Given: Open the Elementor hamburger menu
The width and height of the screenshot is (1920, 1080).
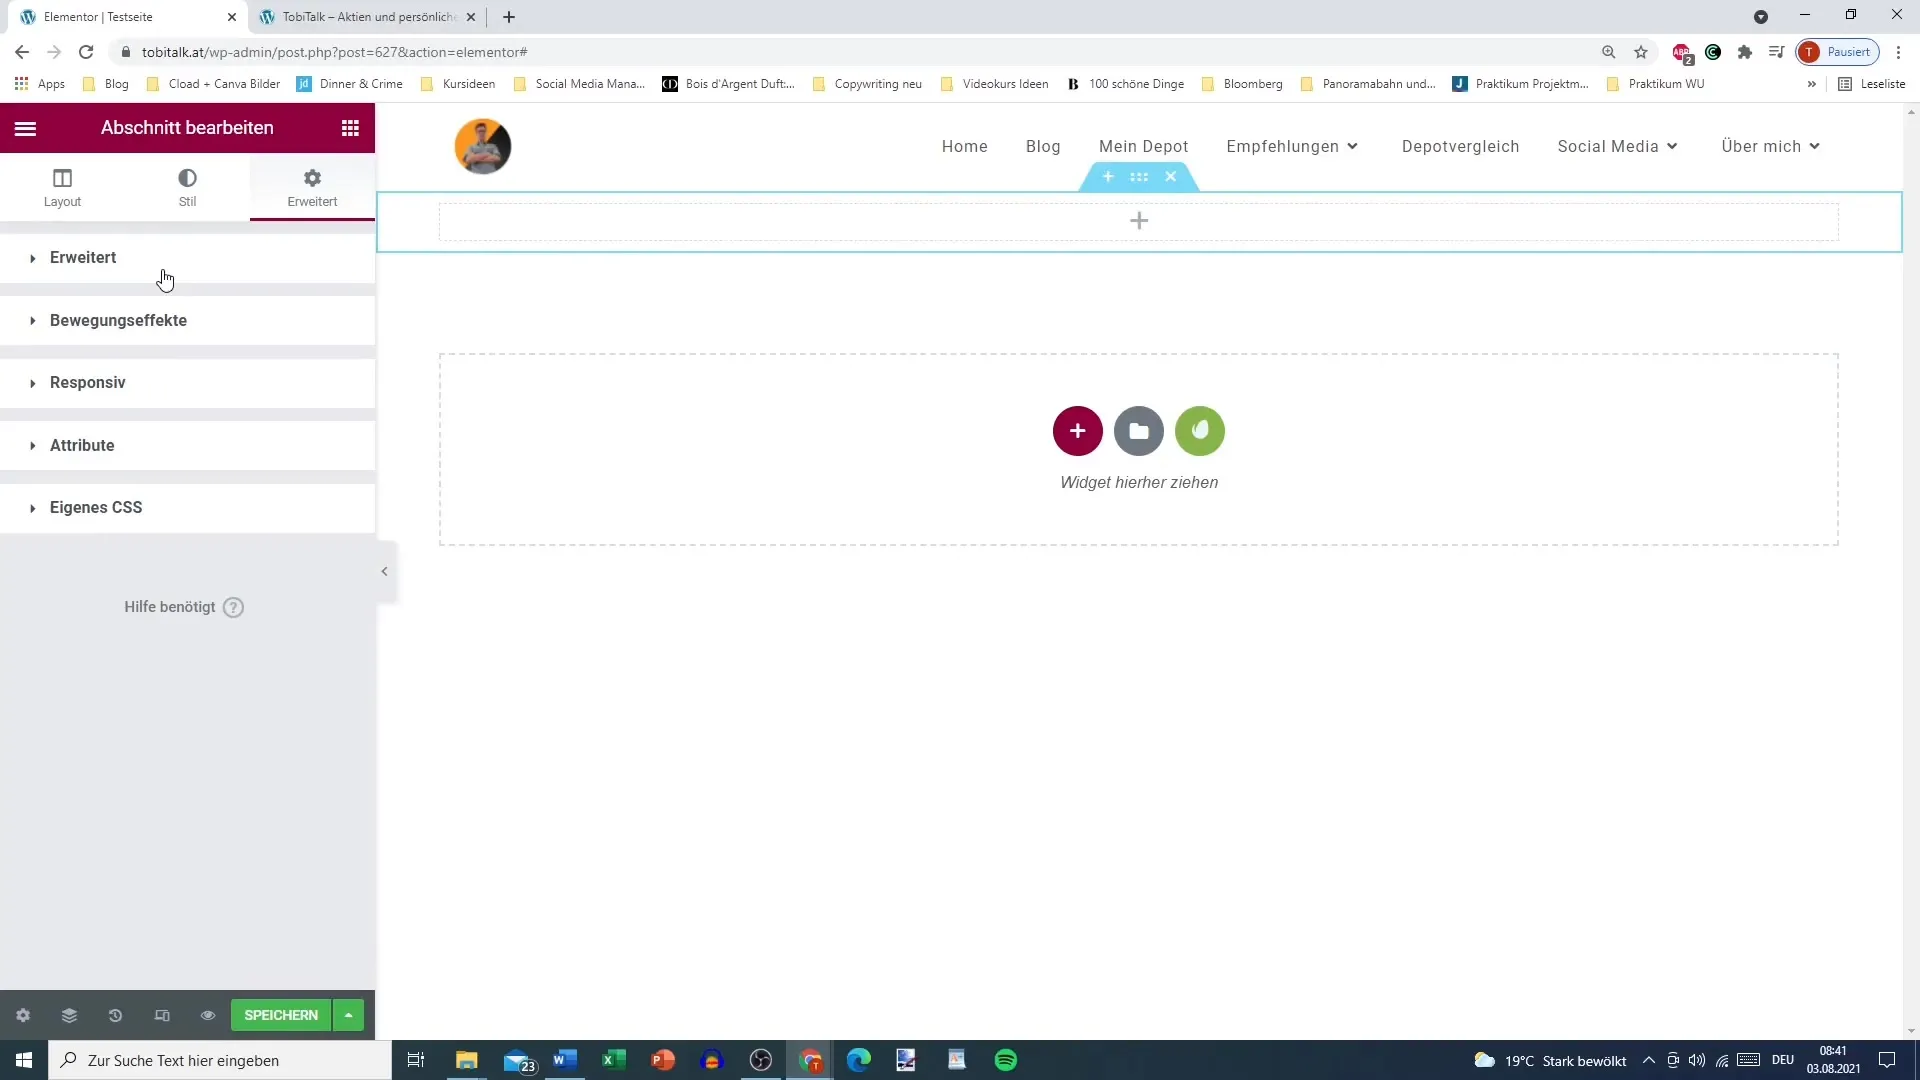Looking at the screenshot, I should [26, 128].
